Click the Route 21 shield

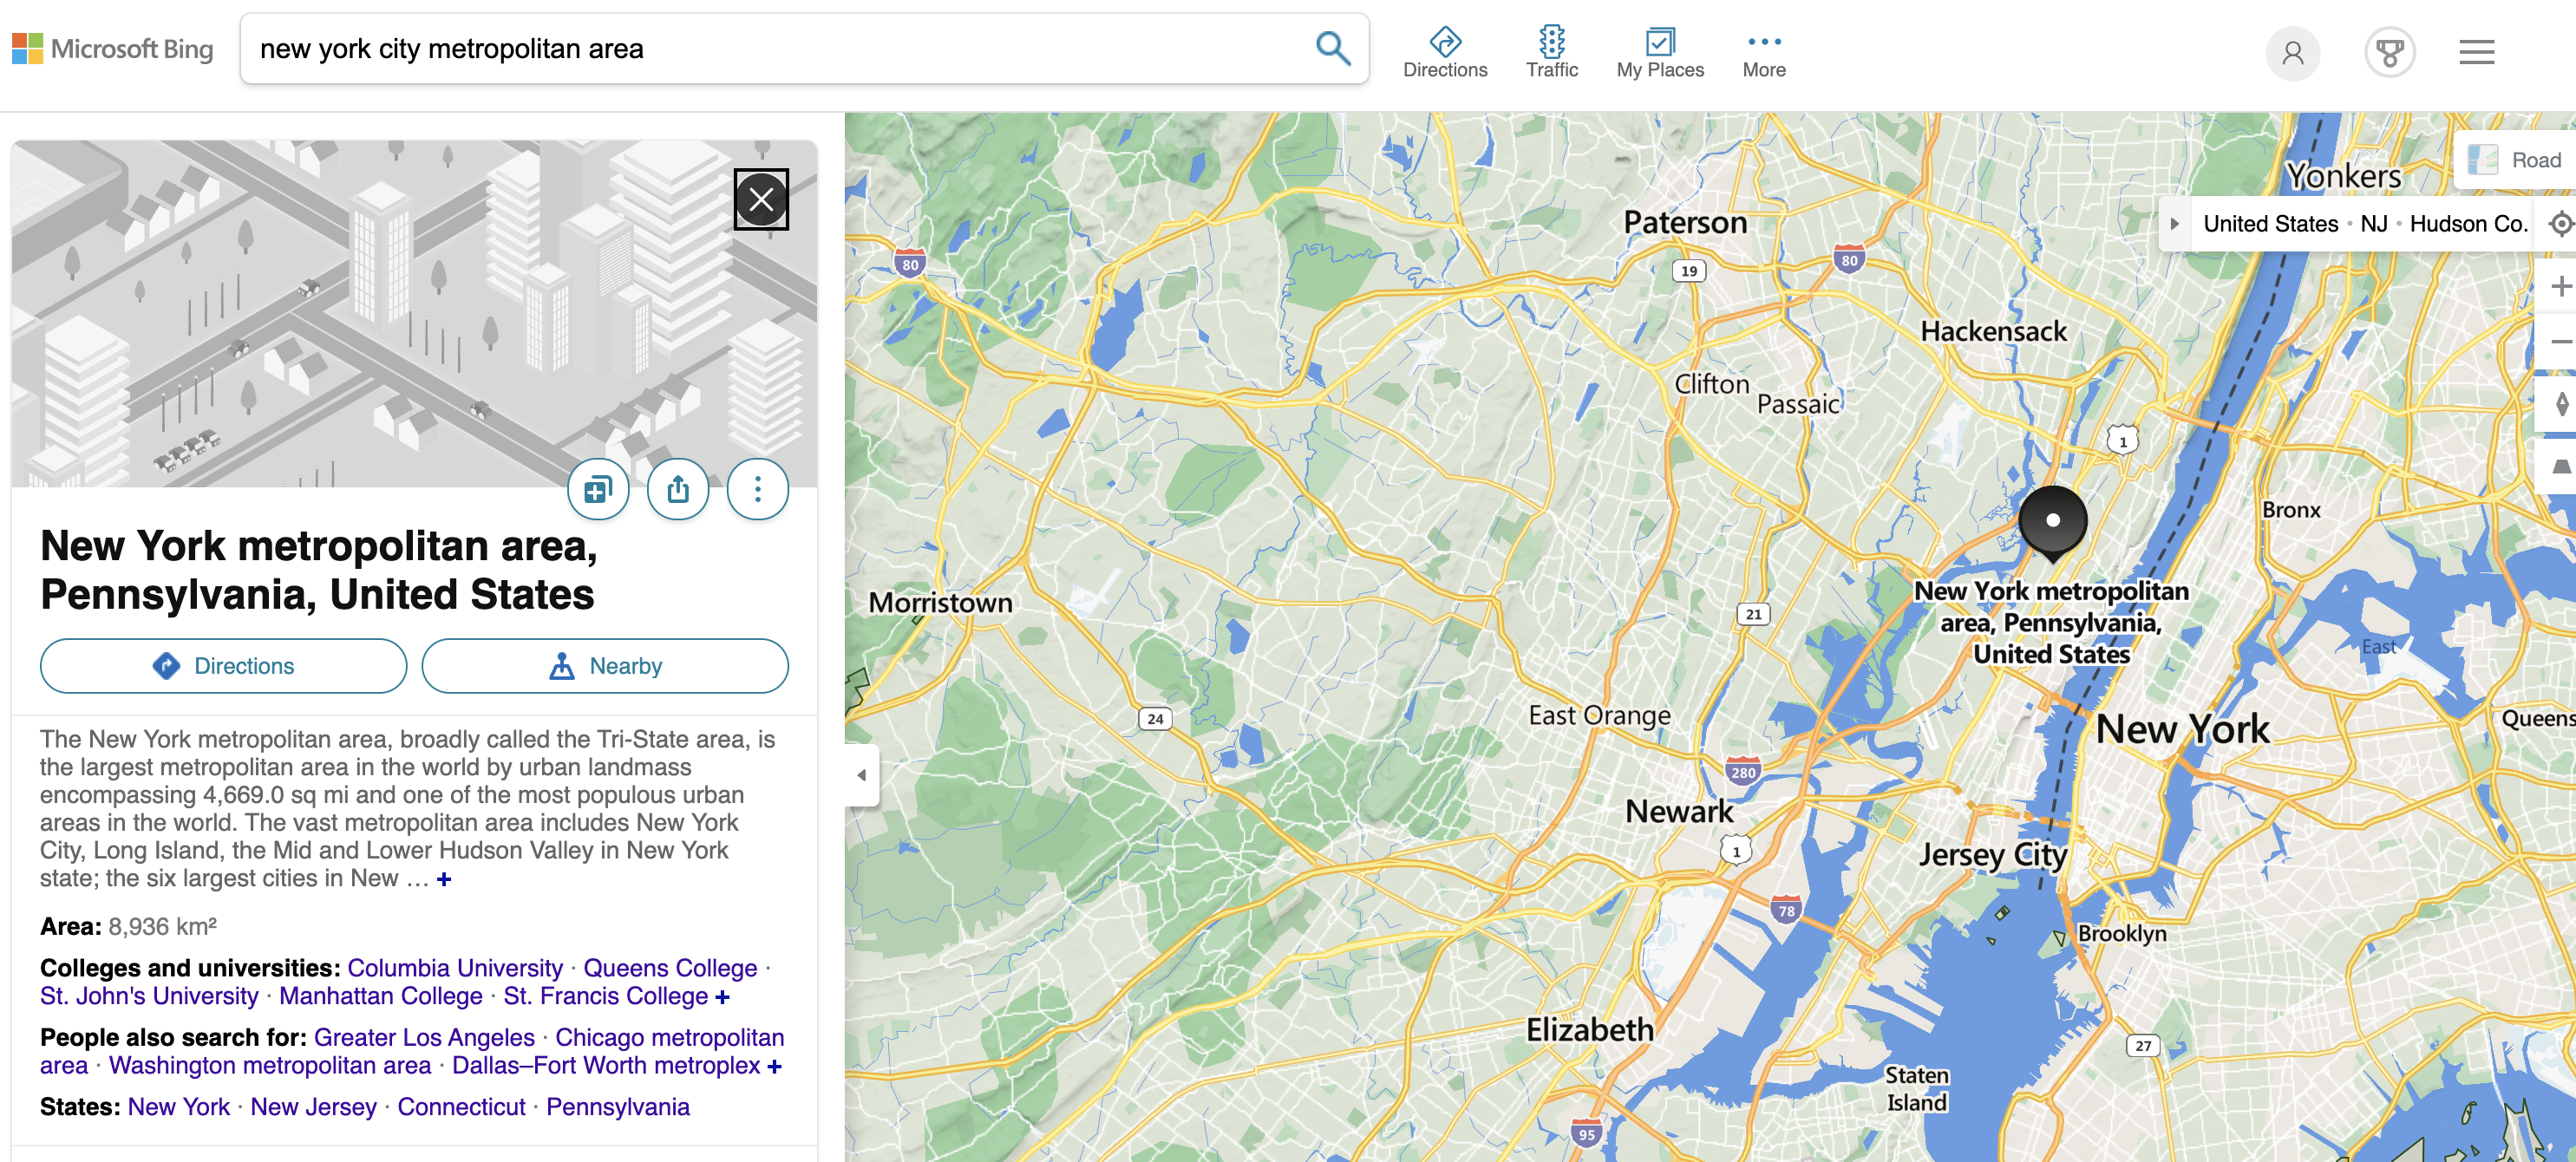tap(1753, 614)
